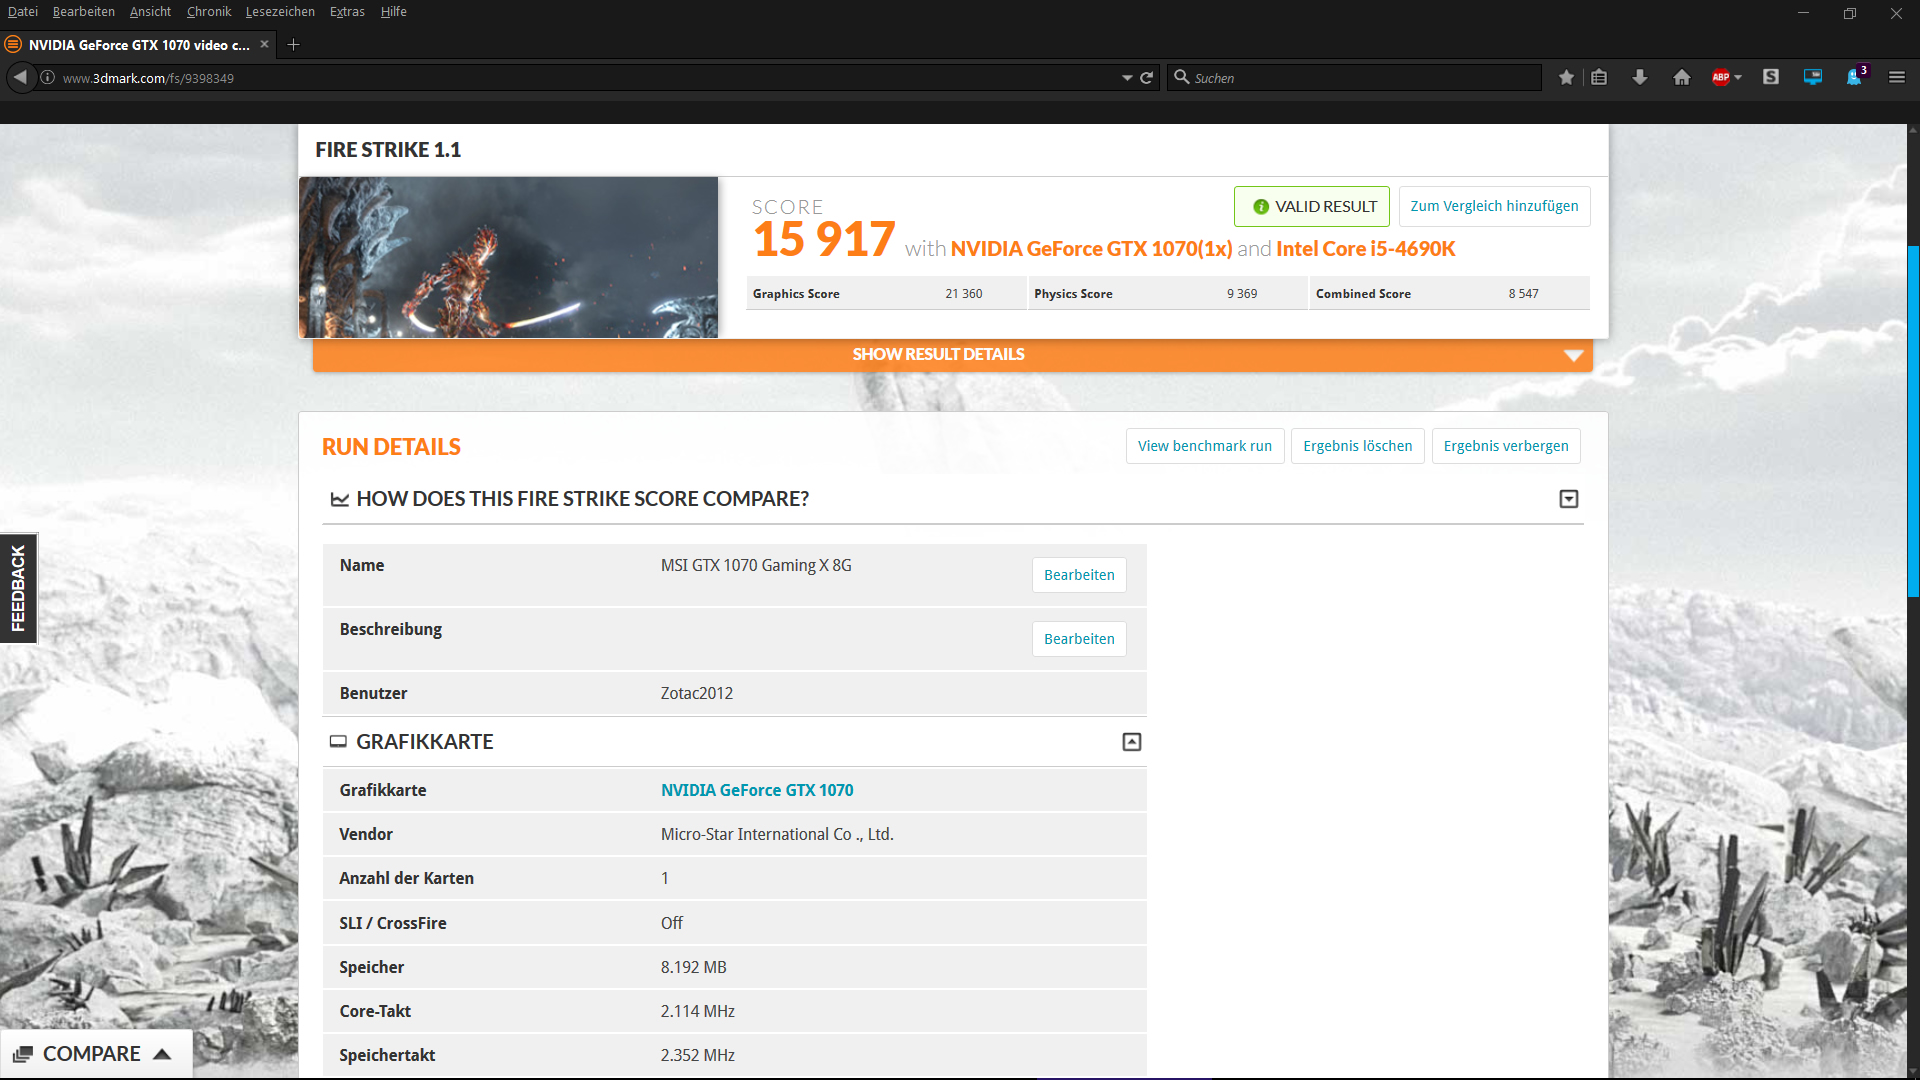Open the NVIDIA GeForce GTX 1070 link
The image size is (1920, 1080).
756,790
